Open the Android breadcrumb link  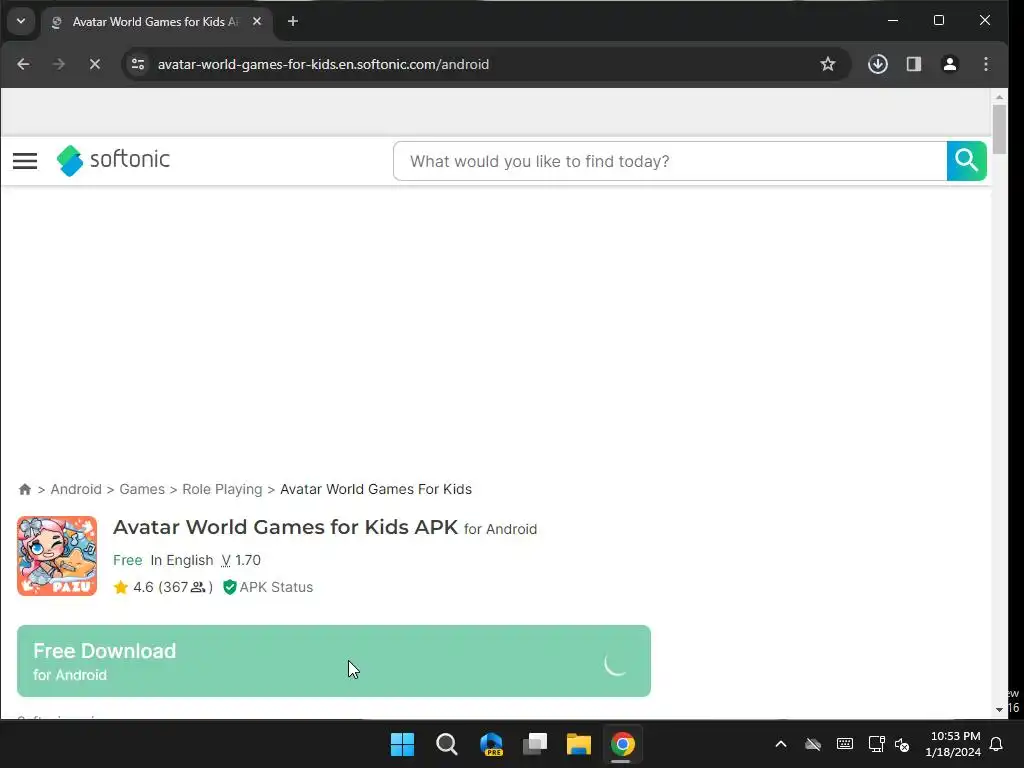[x=76, y=489]
